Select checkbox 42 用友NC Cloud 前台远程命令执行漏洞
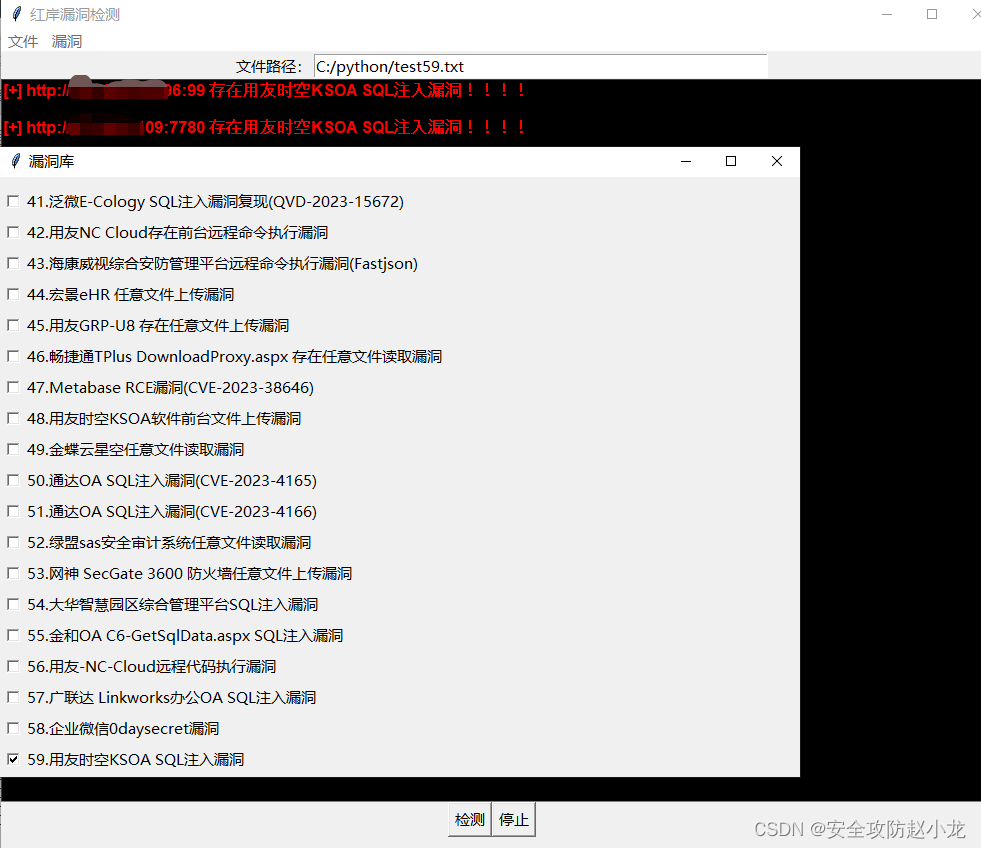 pyautogui.click(x=13, y=231)
